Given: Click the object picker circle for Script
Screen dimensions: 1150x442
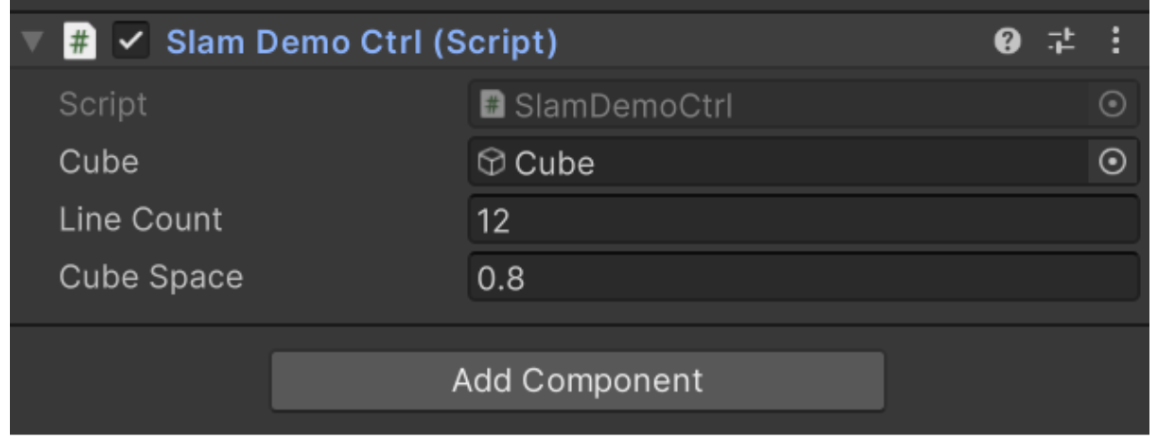Looking at the screenshot, I should click(x=1113, y=105).
